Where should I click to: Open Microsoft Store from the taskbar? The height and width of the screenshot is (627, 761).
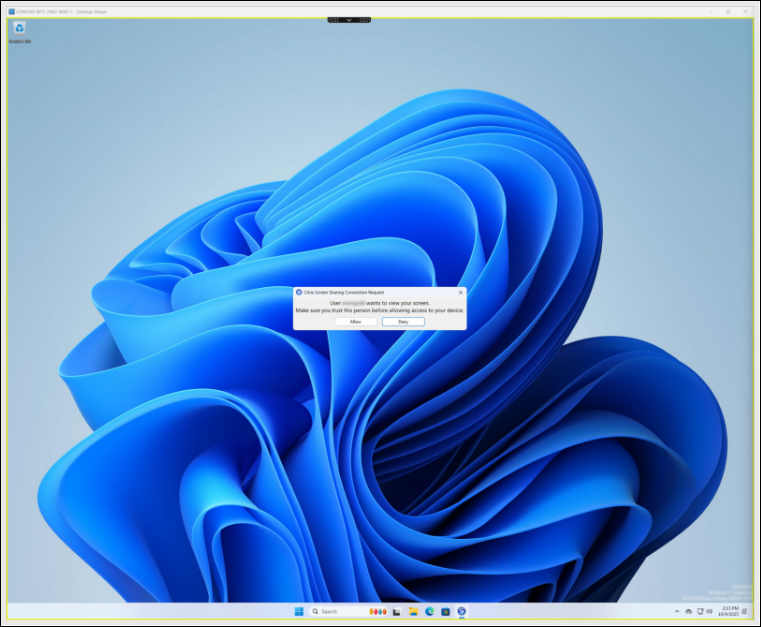pyautogui.click(x=445, y=611)
